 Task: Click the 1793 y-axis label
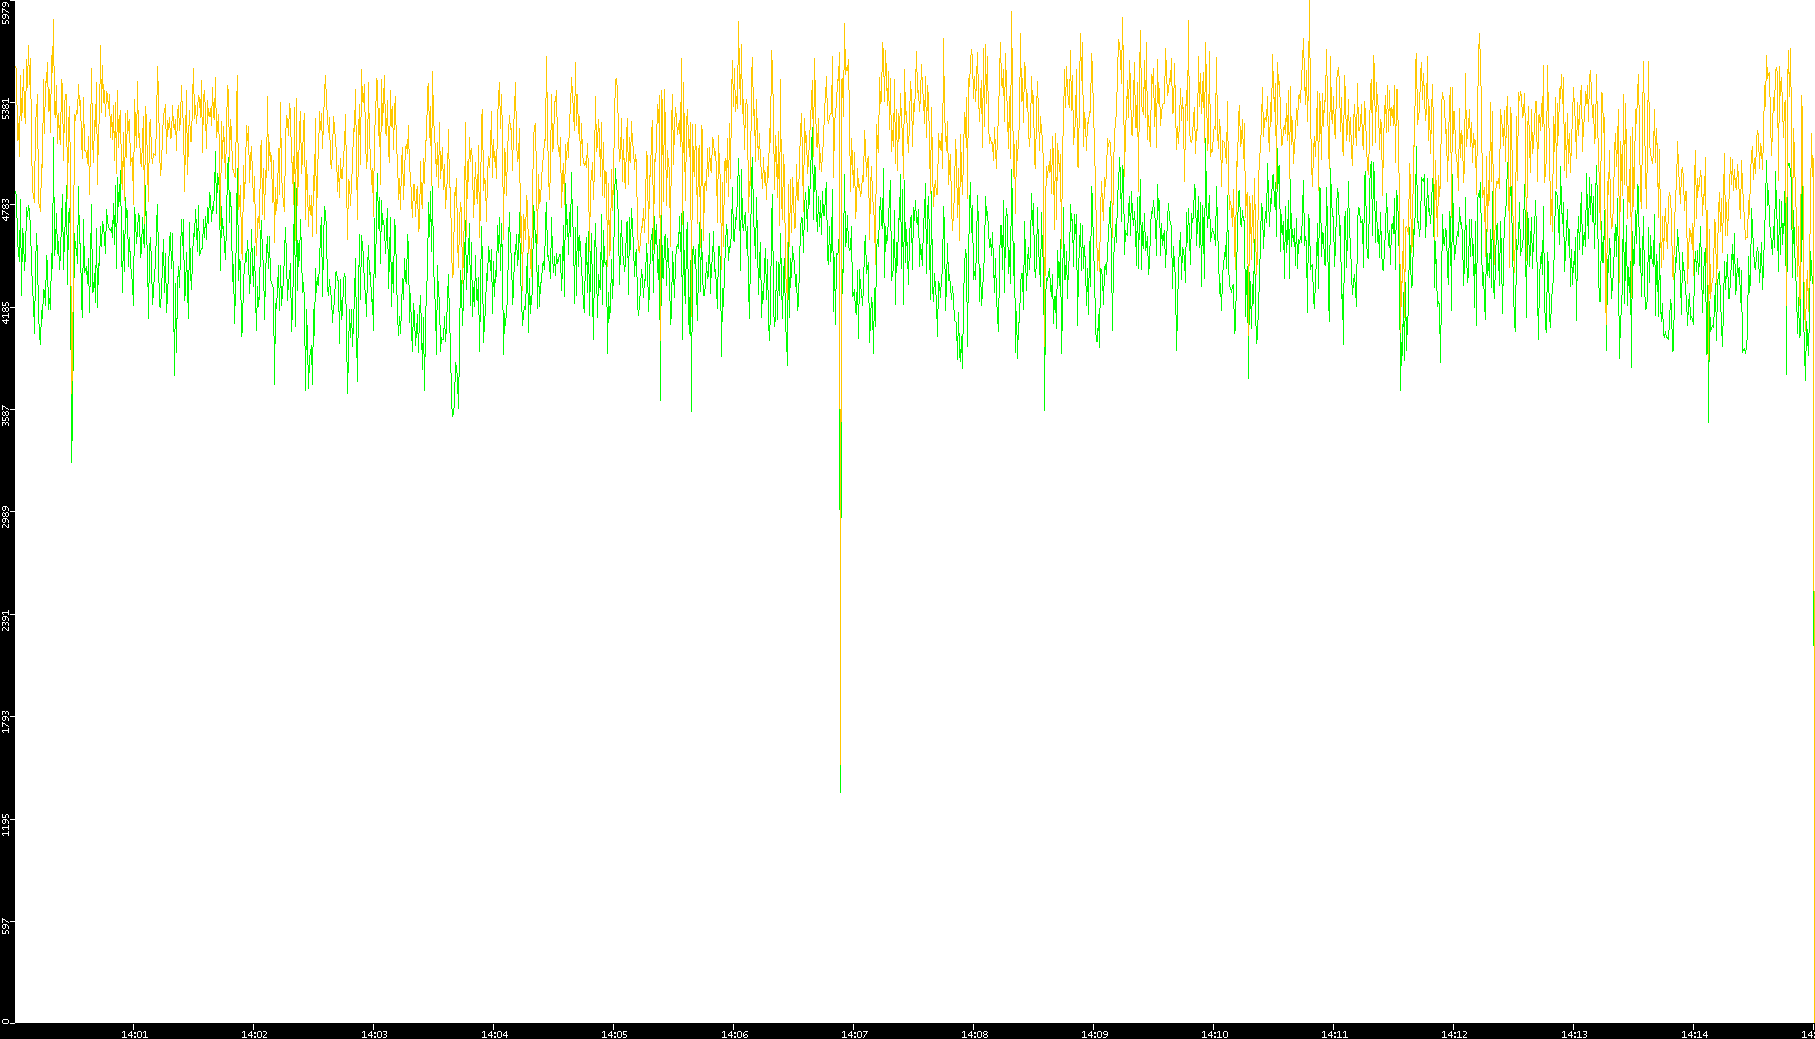click(x=7, y=722)
